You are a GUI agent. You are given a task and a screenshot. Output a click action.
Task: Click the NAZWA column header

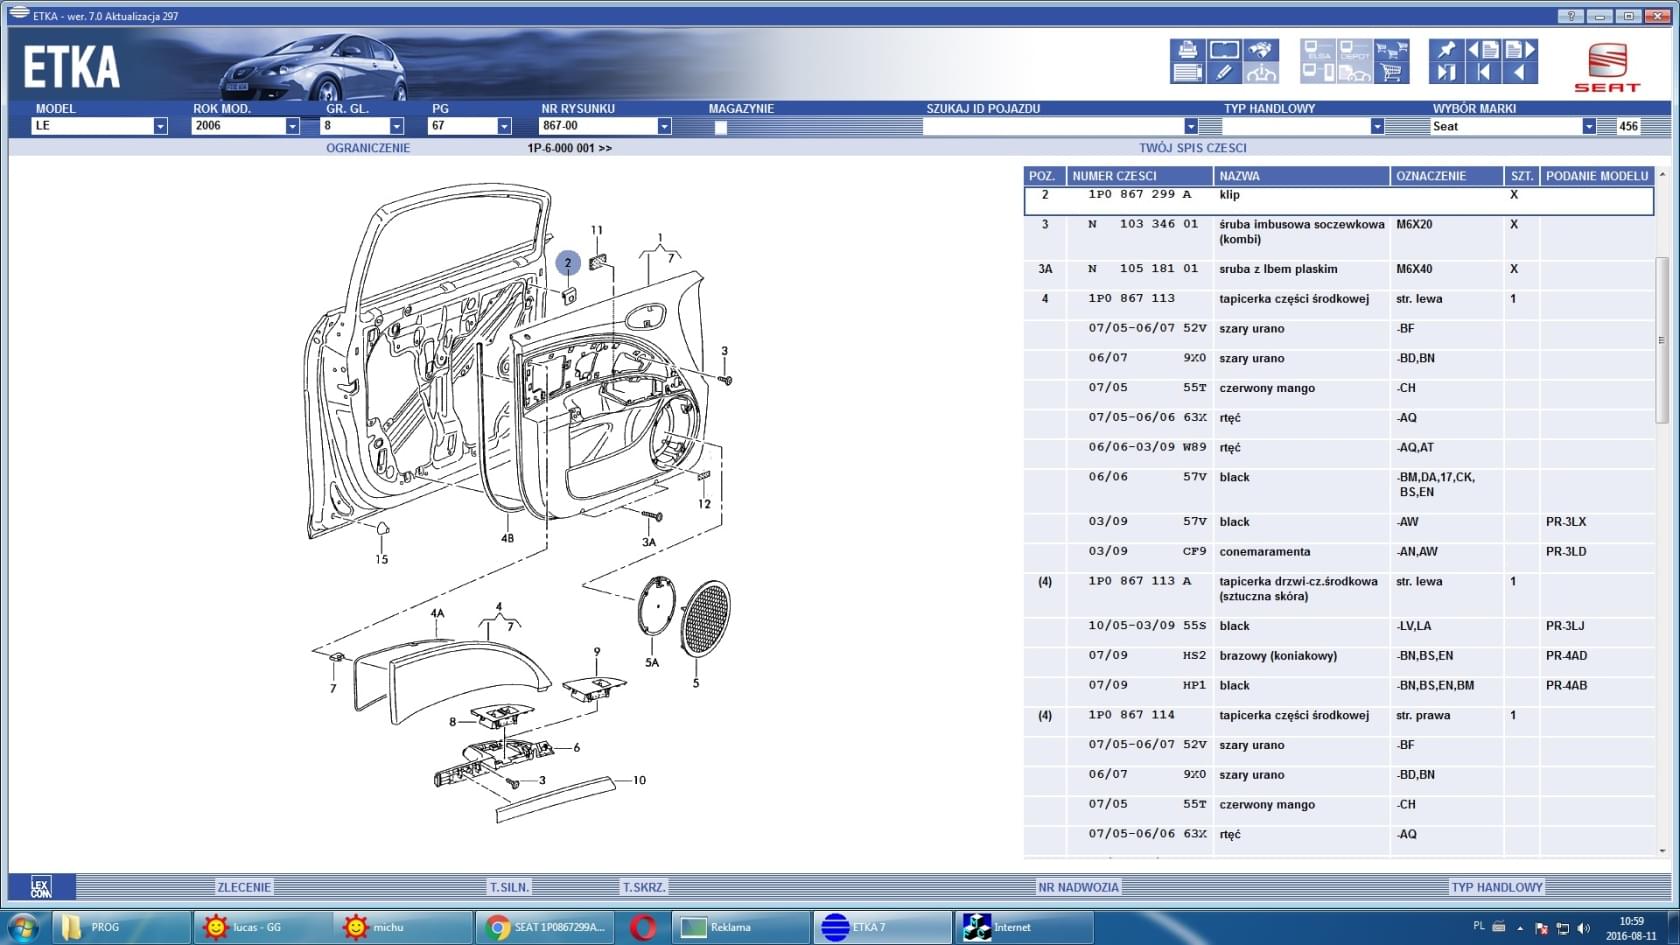pos(1301,176)
